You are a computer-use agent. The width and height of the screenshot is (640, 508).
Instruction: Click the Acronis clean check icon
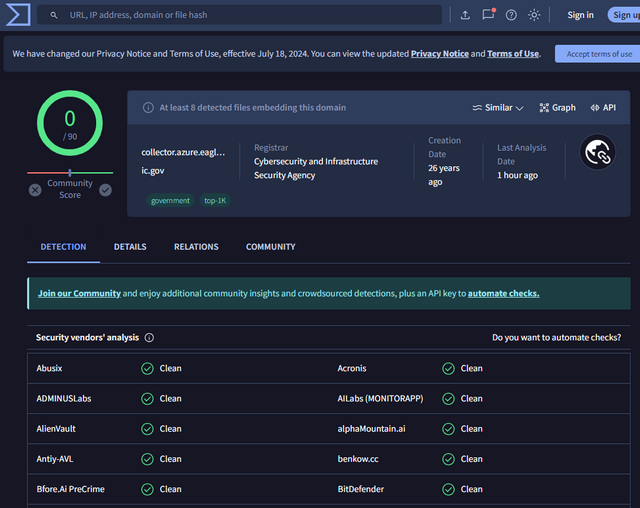(x=449, y=368)
